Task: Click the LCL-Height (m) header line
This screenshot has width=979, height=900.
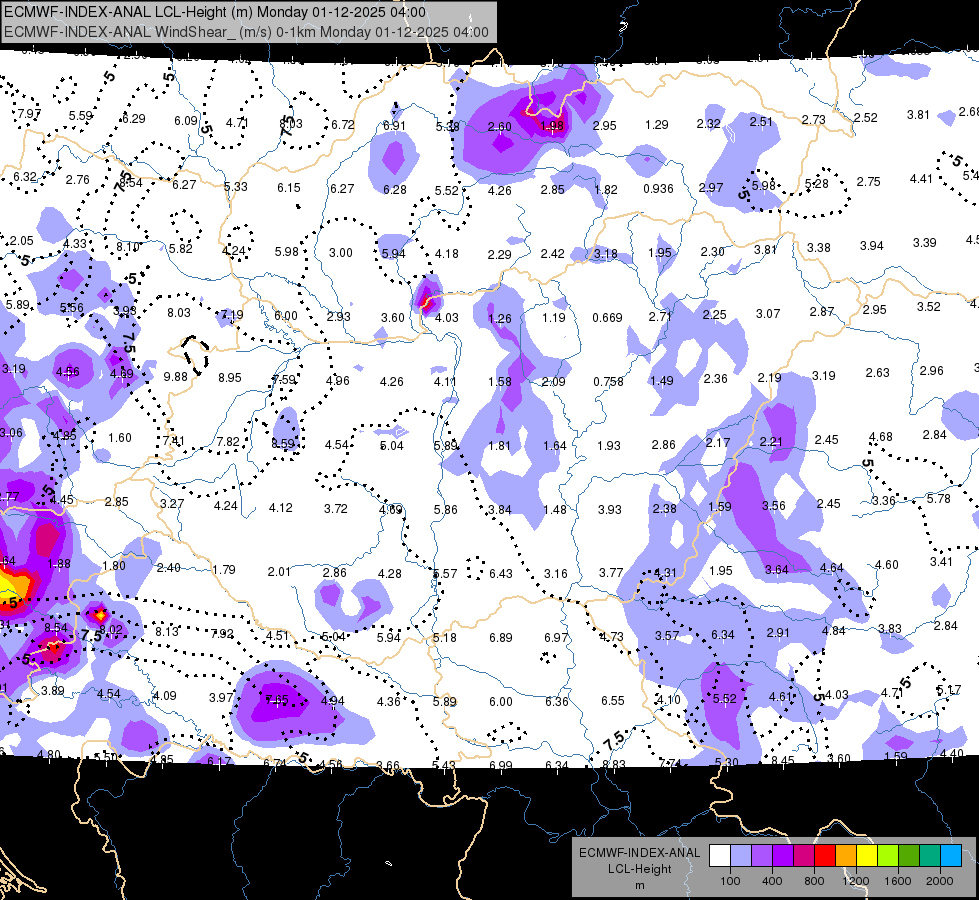Action: click(215, 12)
